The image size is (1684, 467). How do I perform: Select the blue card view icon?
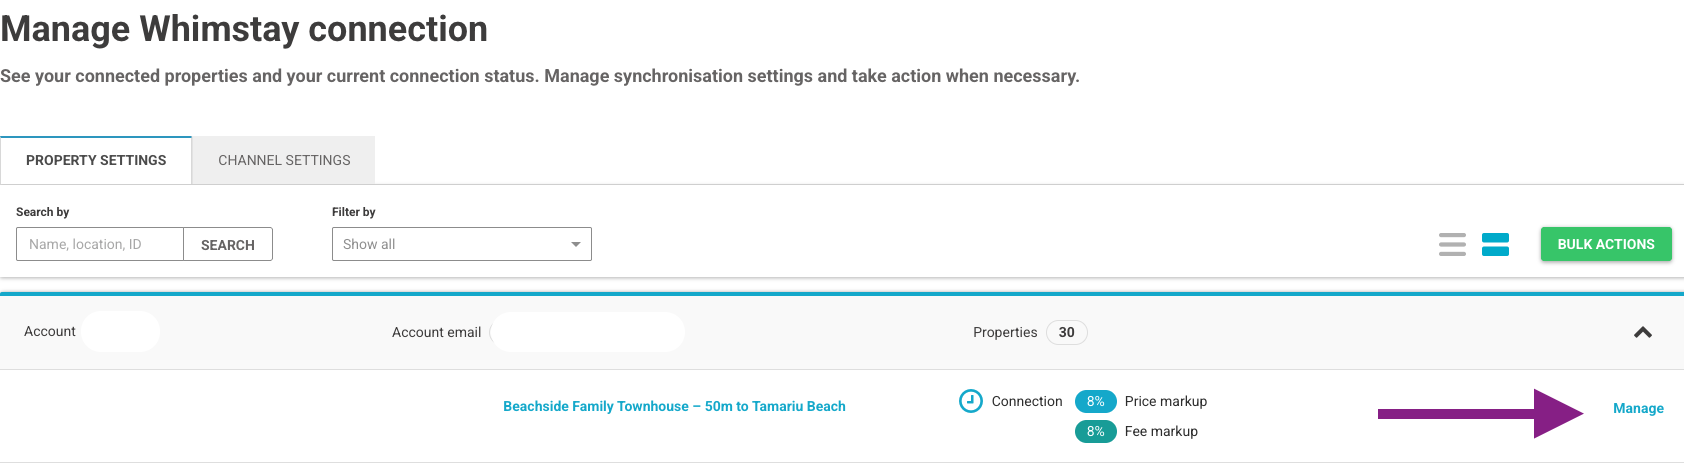pyautogui.click(x=1495, y=244)
